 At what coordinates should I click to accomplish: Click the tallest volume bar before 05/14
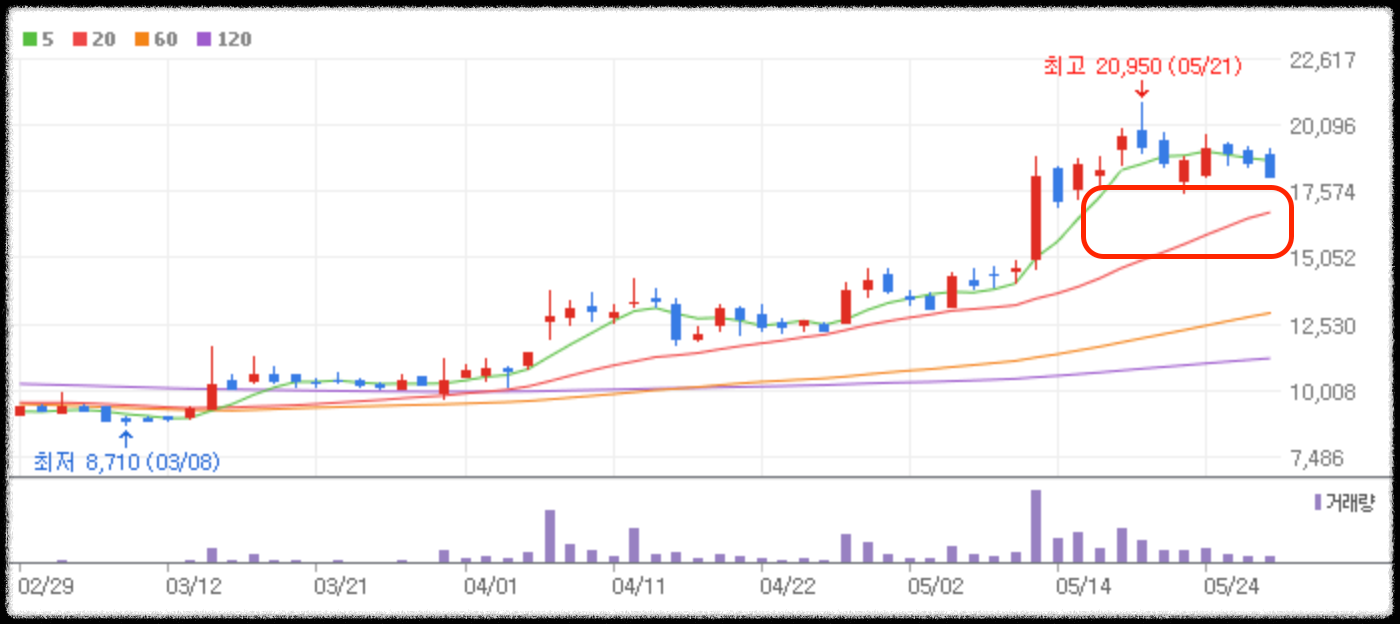(1036, 526)
